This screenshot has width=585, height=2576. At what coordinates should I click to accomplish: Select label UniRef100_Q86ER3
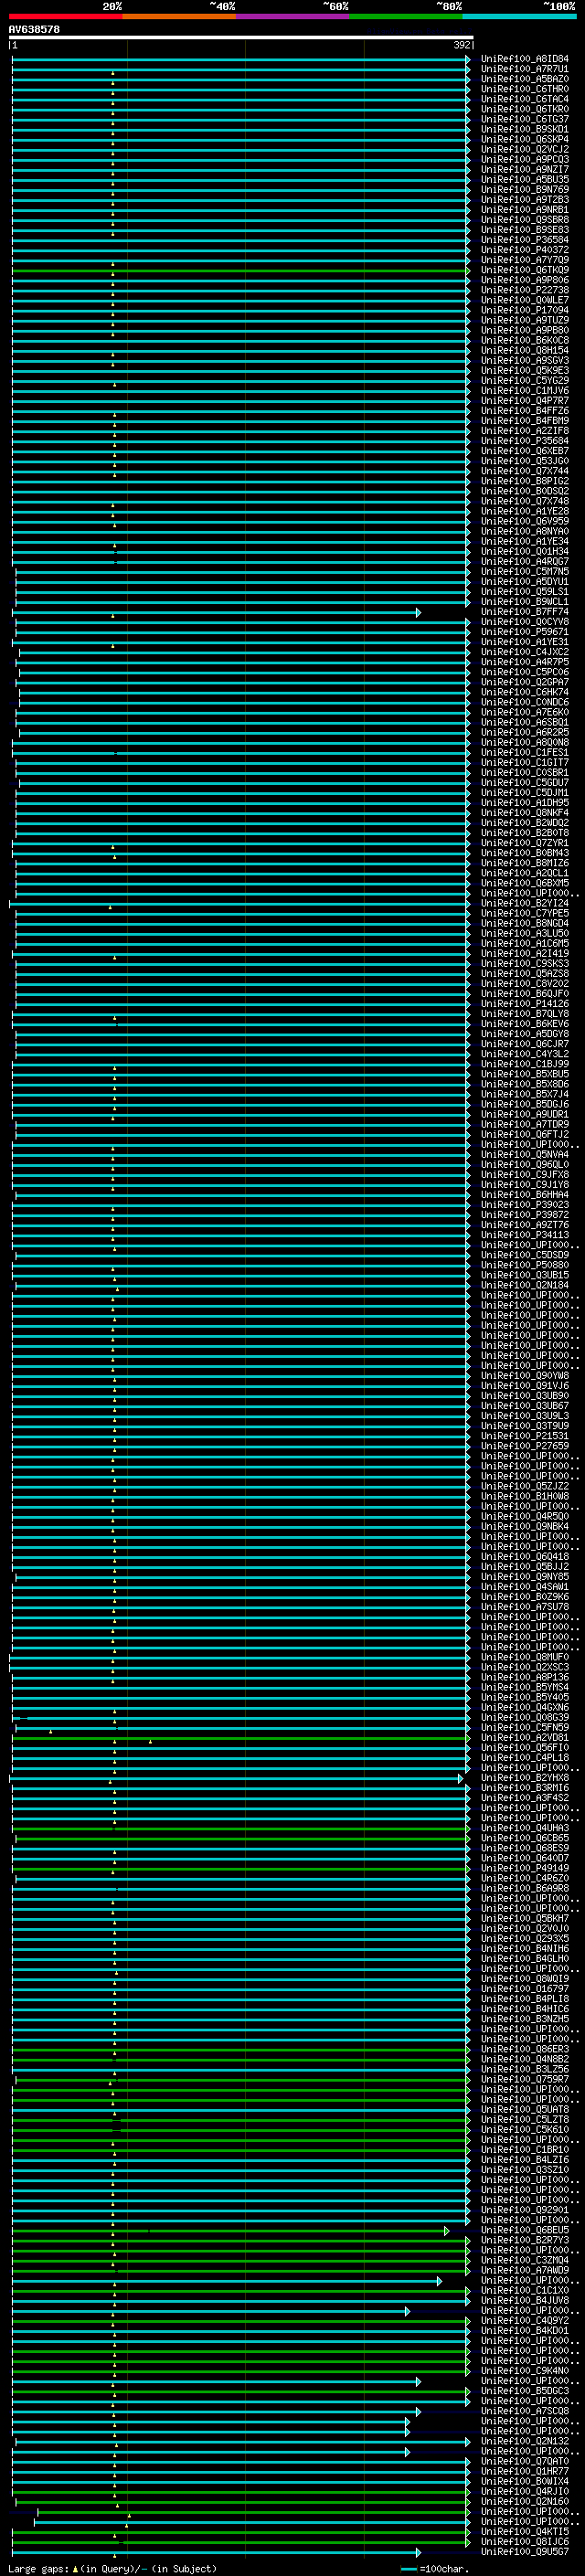(x=524, y=2049)
